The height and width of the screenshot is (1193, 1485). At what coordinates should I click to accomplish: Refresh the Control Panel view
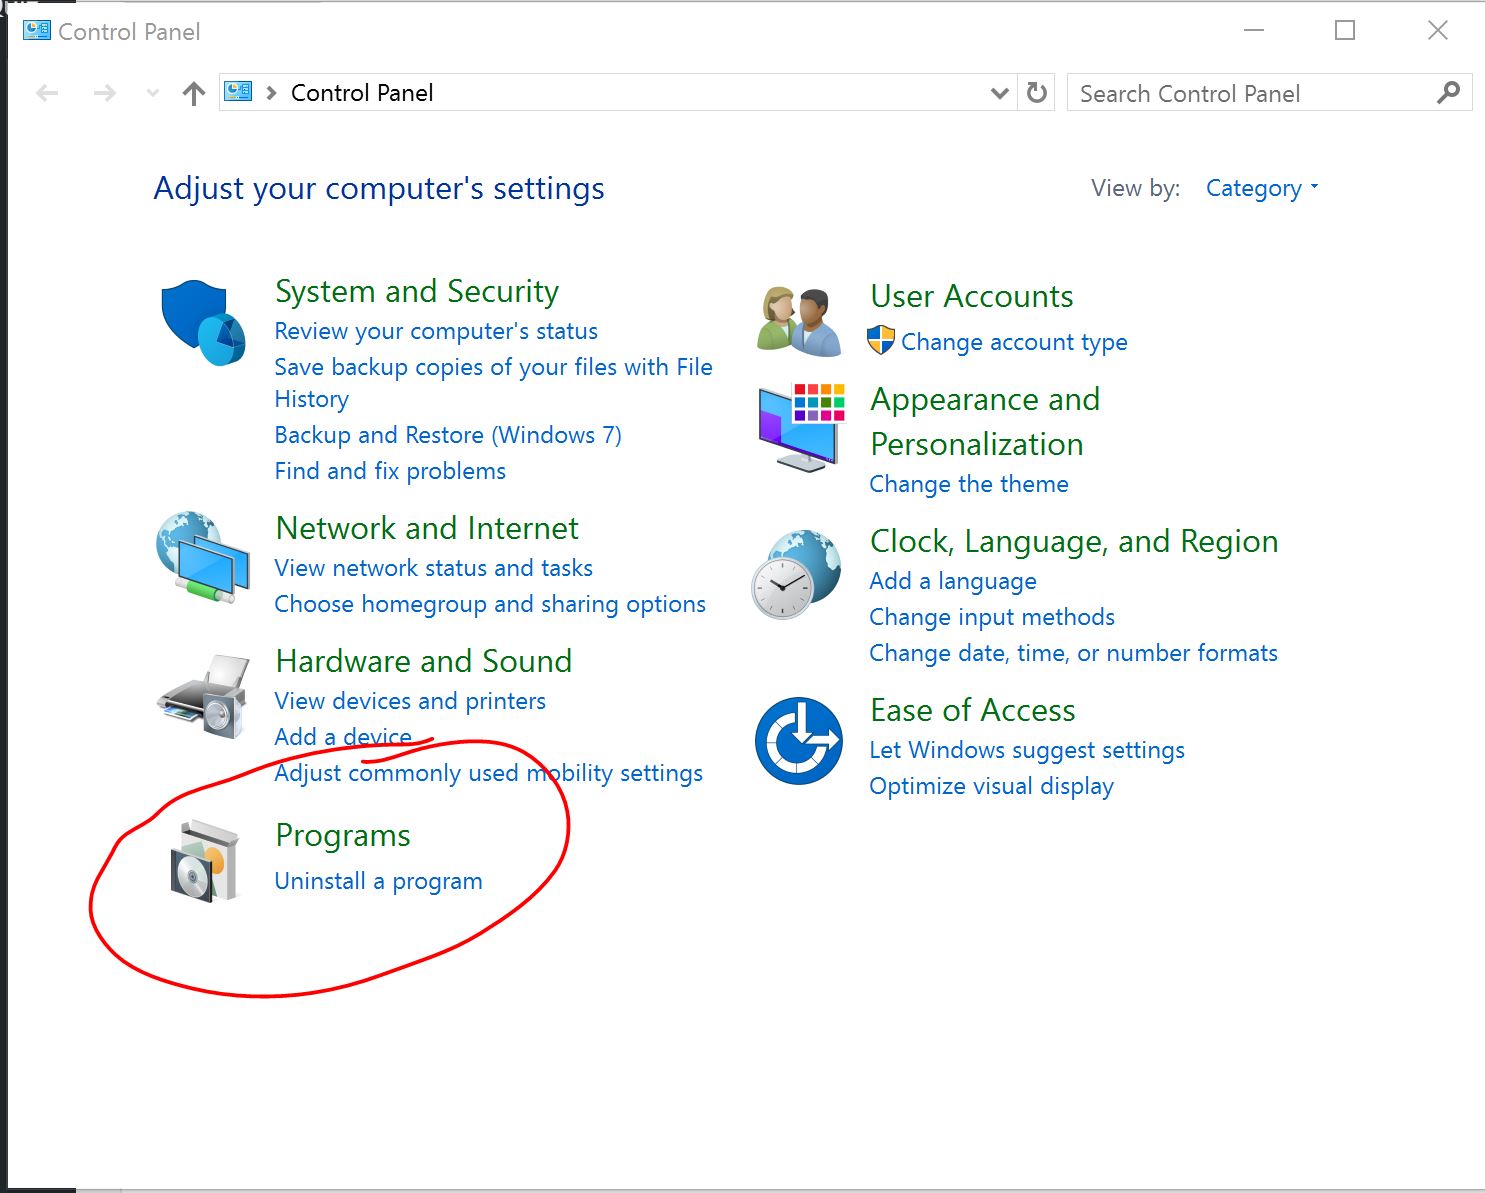(1037, 93)
